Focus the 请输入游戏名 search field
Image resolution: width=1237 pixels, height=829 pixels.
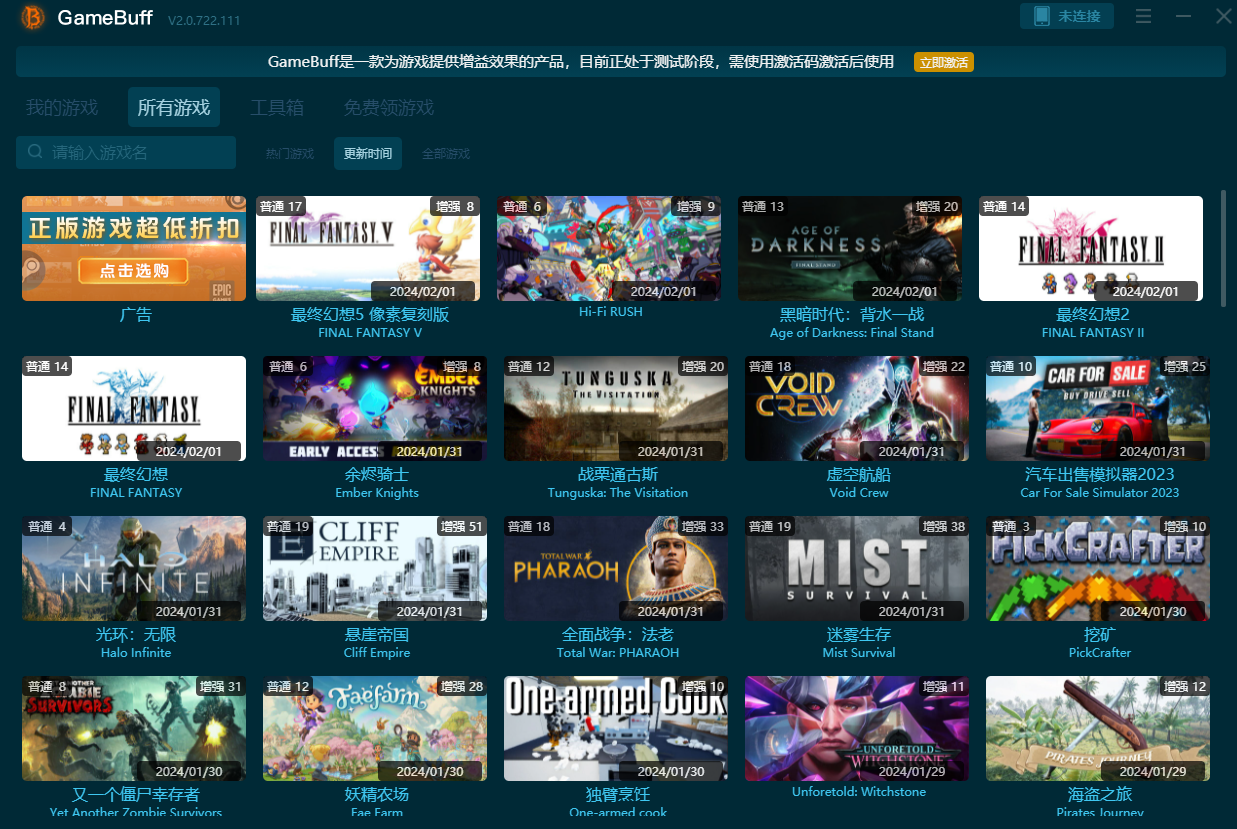coord(126,152)
